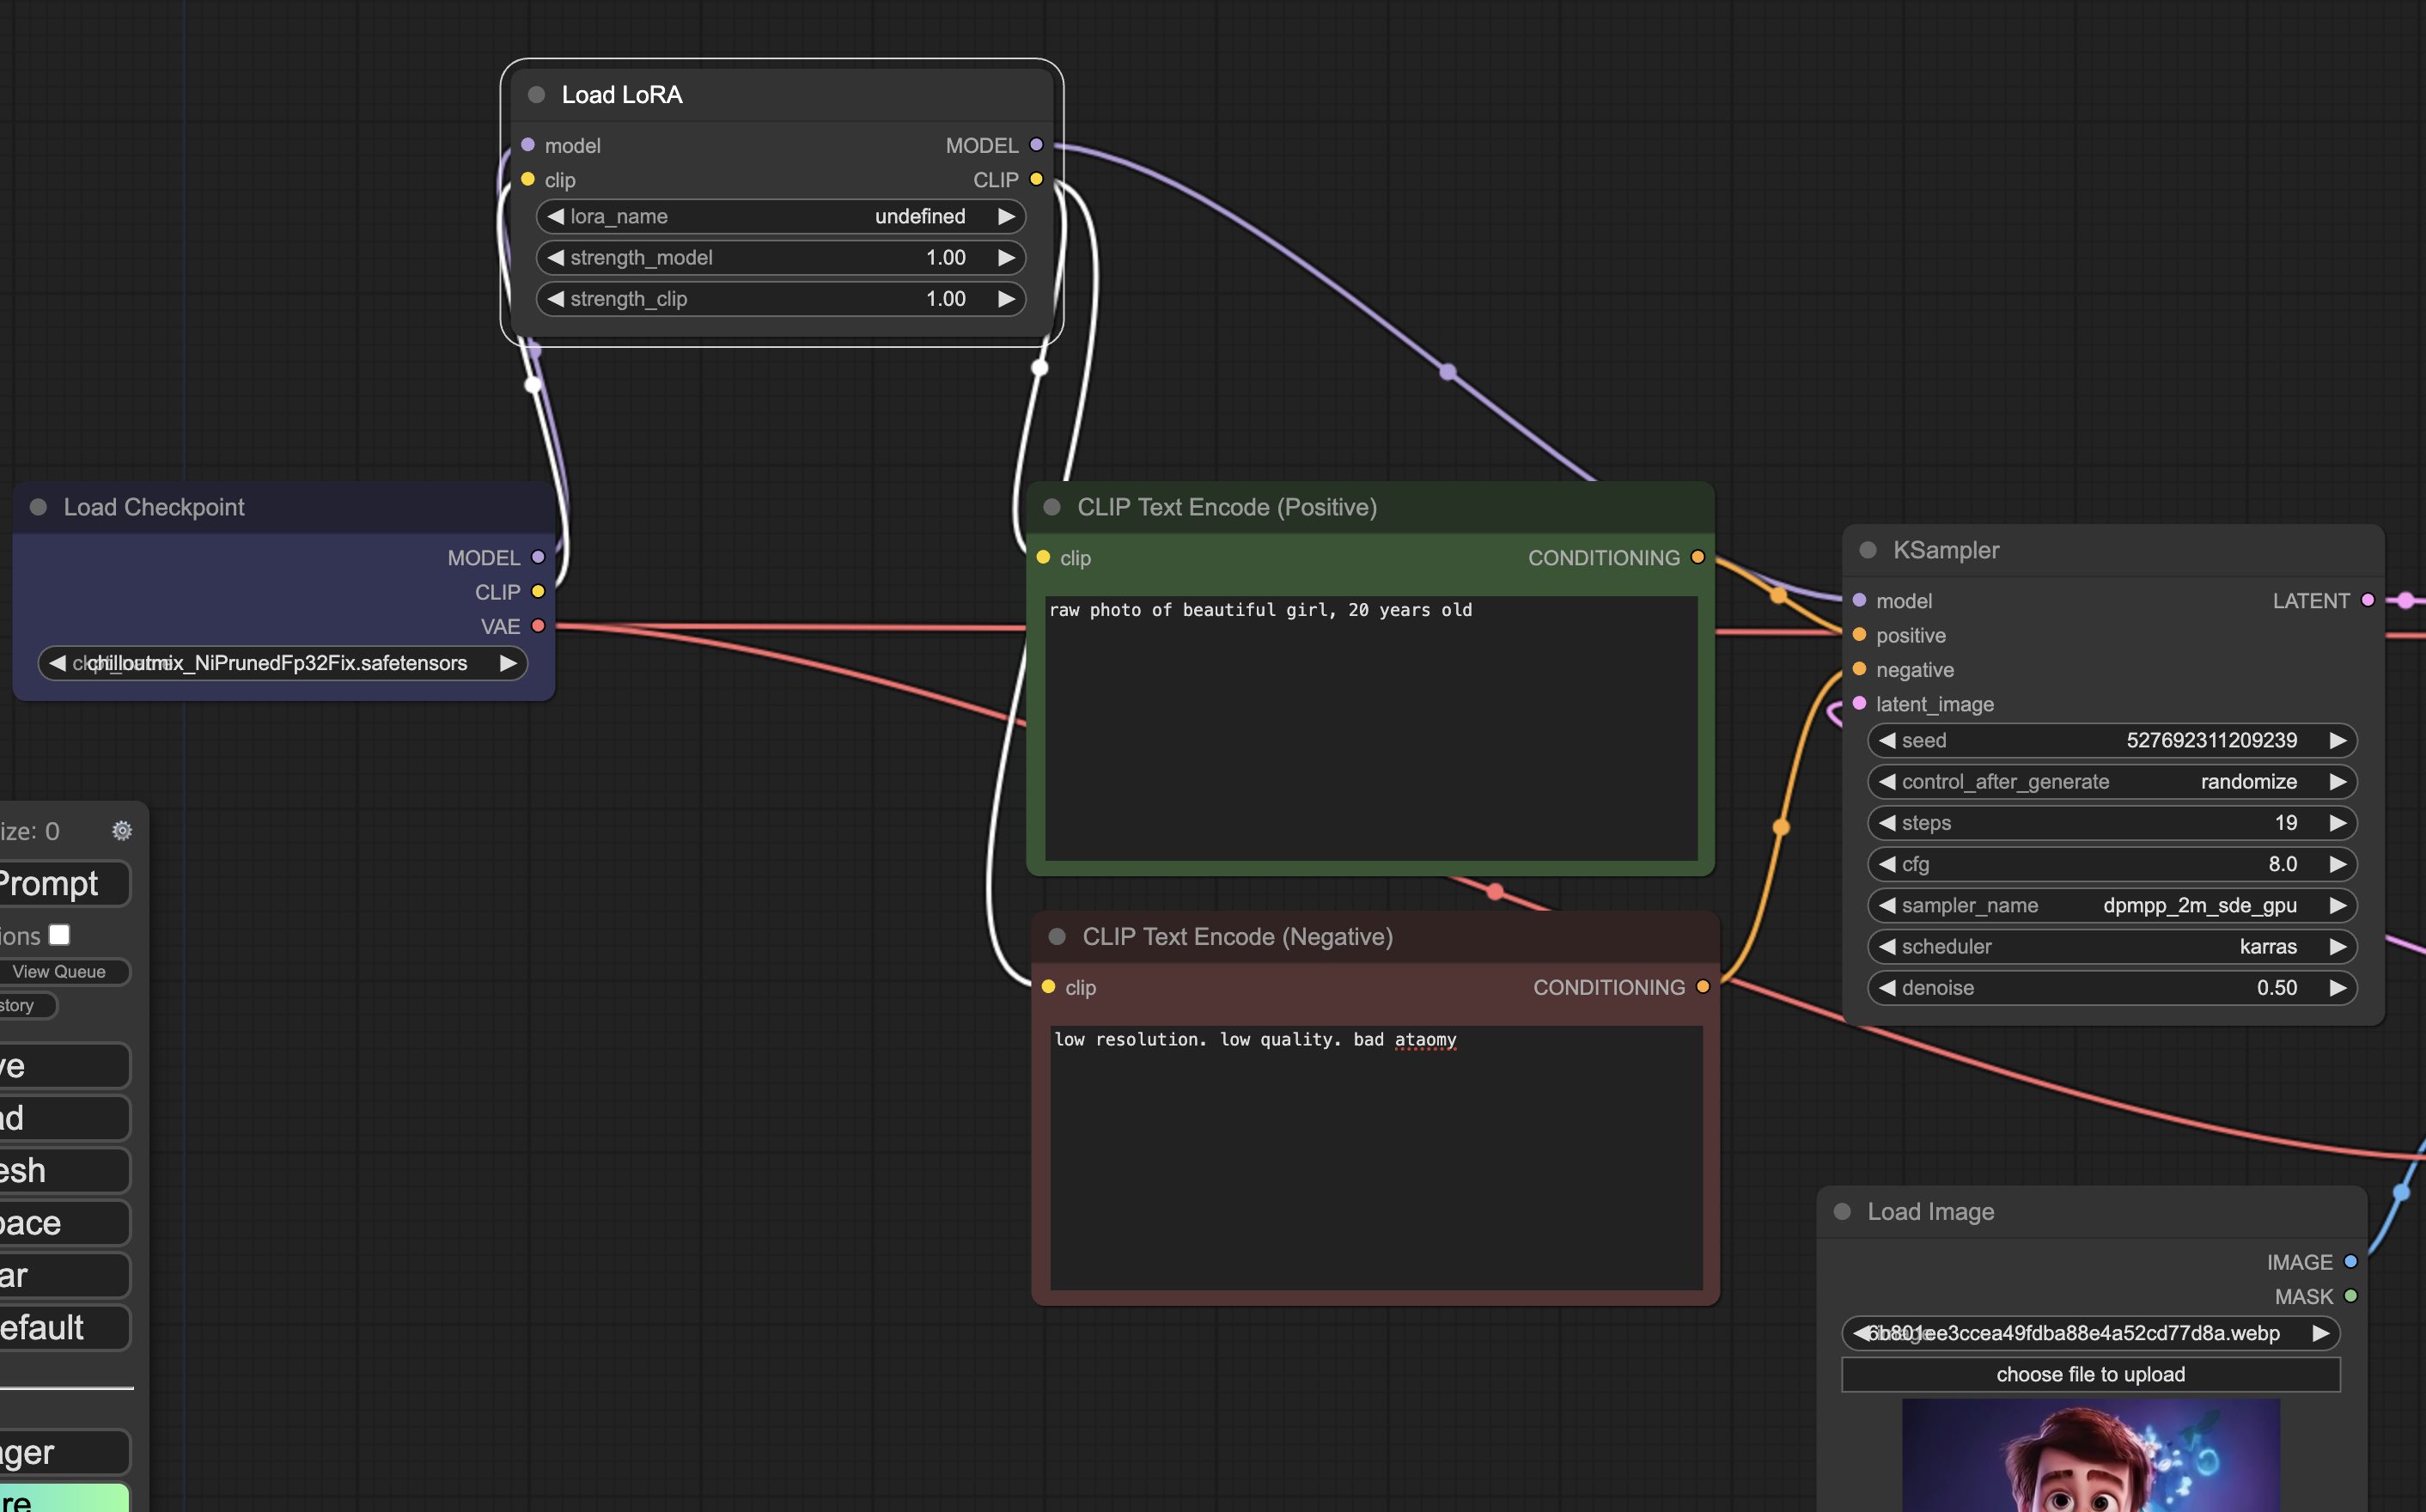Adjust the denoise 0.50 slider field
Screen dimensions: 2426x1512
click(x=2110, y=988)
